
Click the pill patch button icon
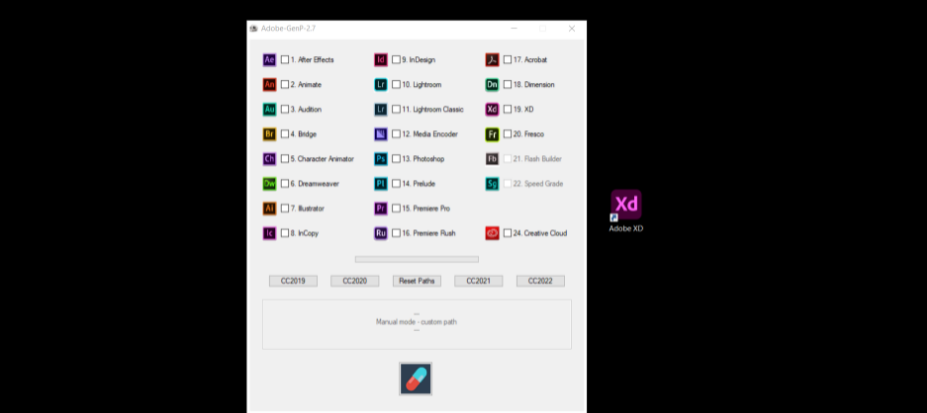[x=416, y=379]
